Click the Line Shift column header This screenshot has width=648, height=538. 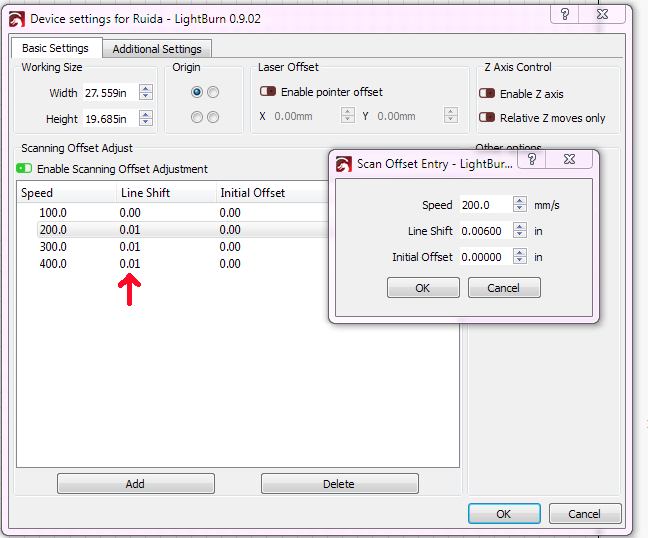pyautogui.click(x=167, y=193)
